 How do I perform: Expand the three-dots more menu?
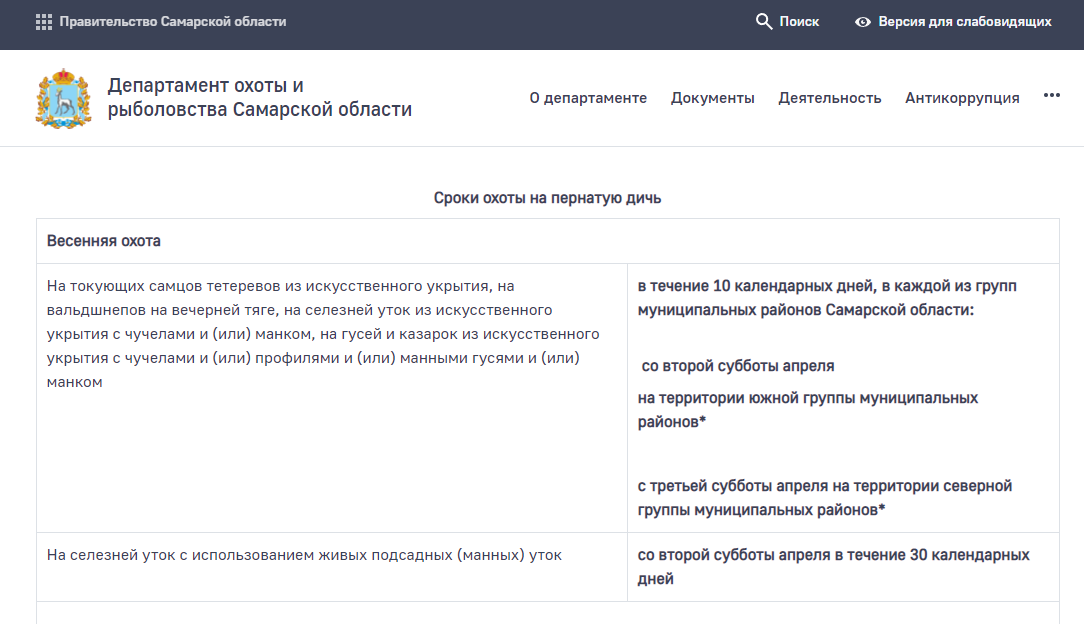click(x=1051, y=96)
